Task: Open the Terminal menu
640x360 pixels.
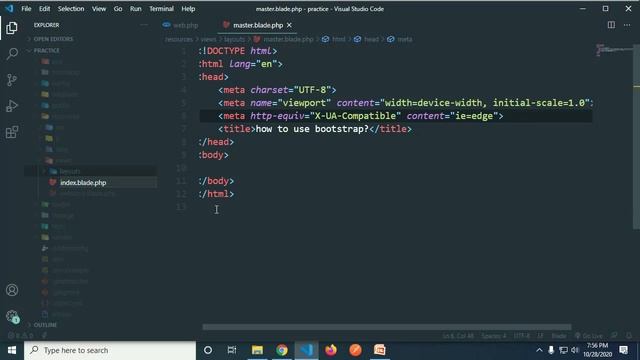Action: [x=161, y=9]
